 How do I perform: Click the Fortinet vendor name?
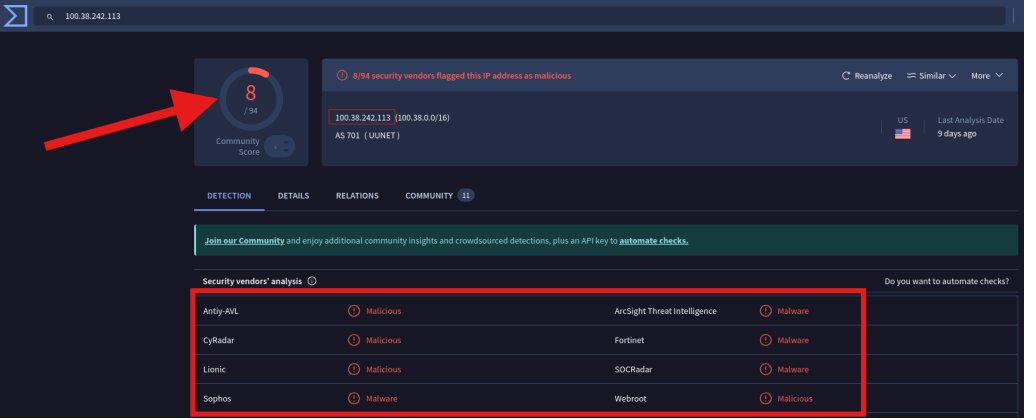629,341
